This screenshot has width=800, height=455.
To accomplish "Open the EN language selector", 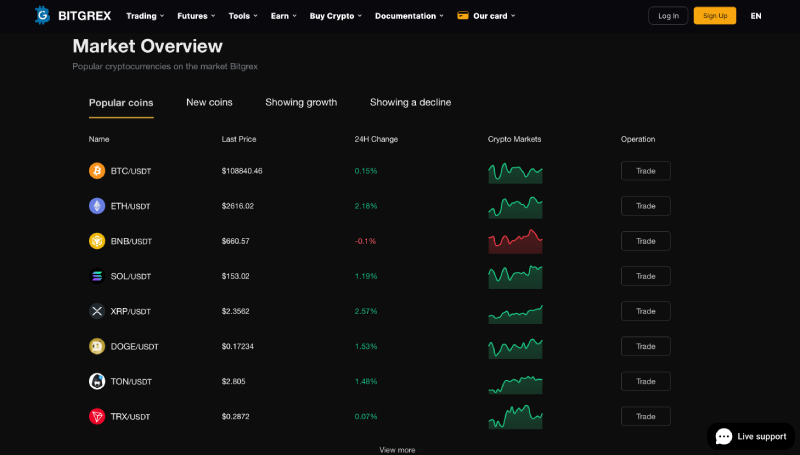I will (756, 16).
